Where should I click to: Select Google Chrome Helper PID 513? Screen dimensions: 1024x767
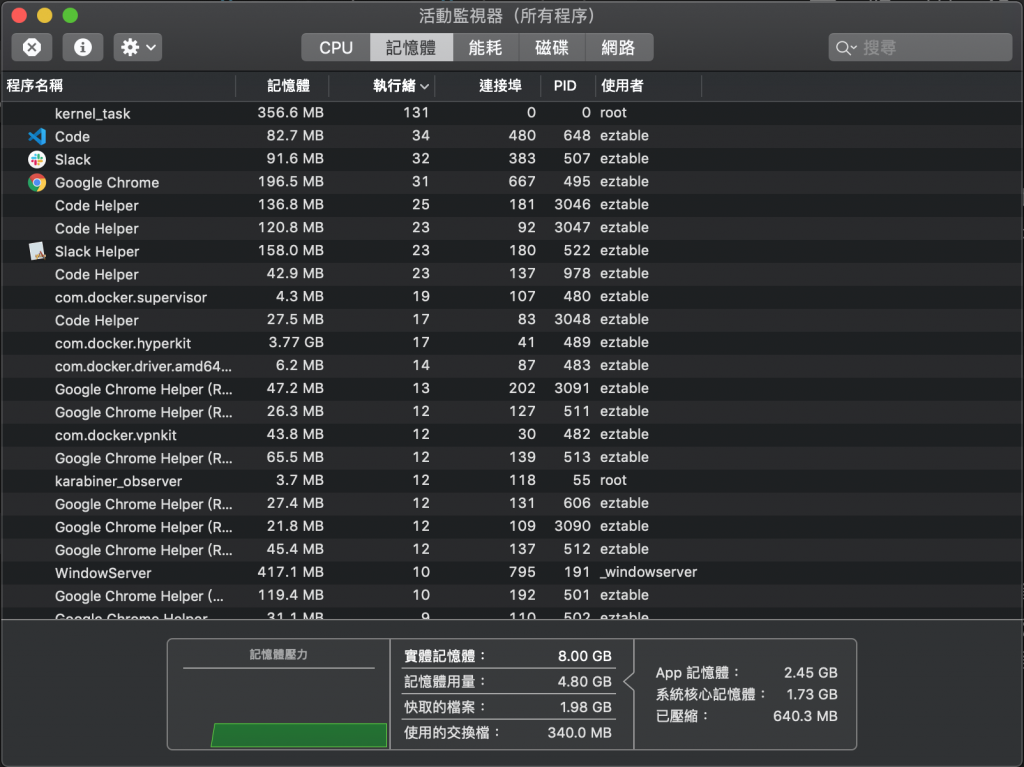click(512, 457)
